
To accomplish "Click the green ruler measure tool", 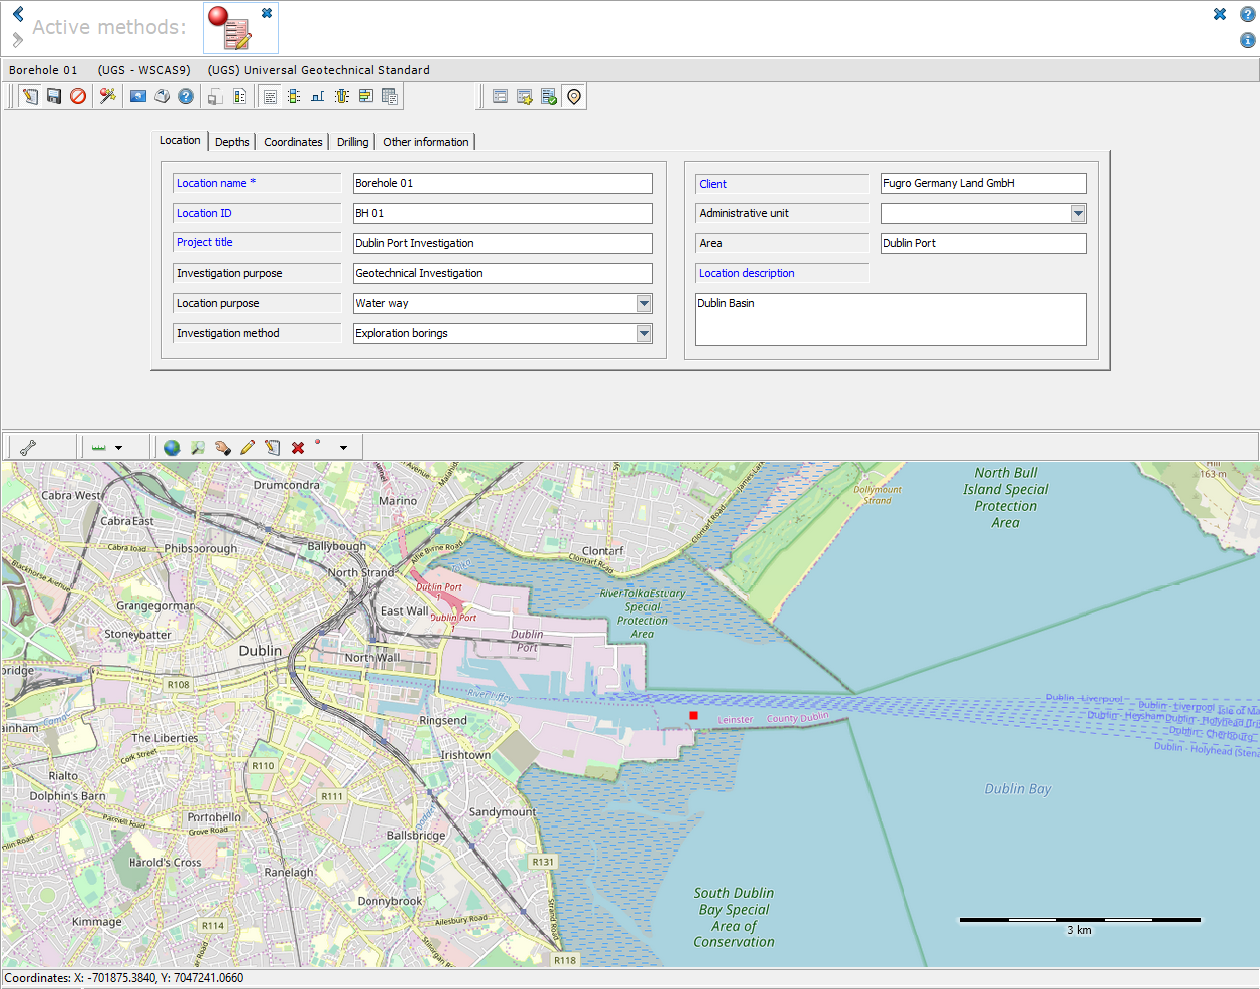I will (x=98, y=447).
